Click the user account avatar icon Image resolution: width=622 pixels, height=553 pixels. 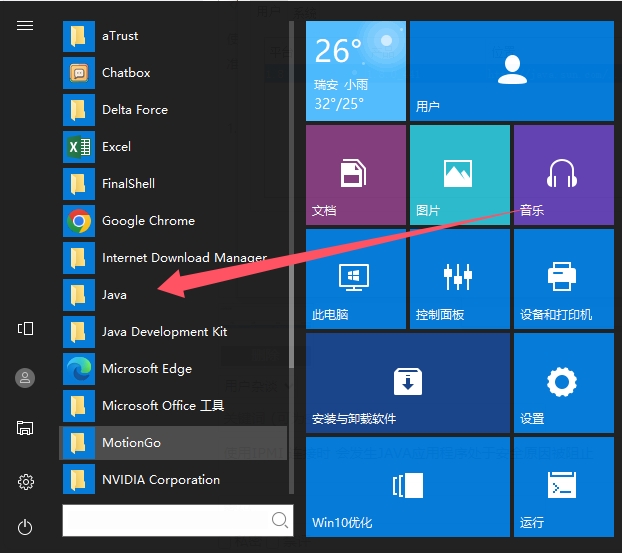click(x=25, y=378)
